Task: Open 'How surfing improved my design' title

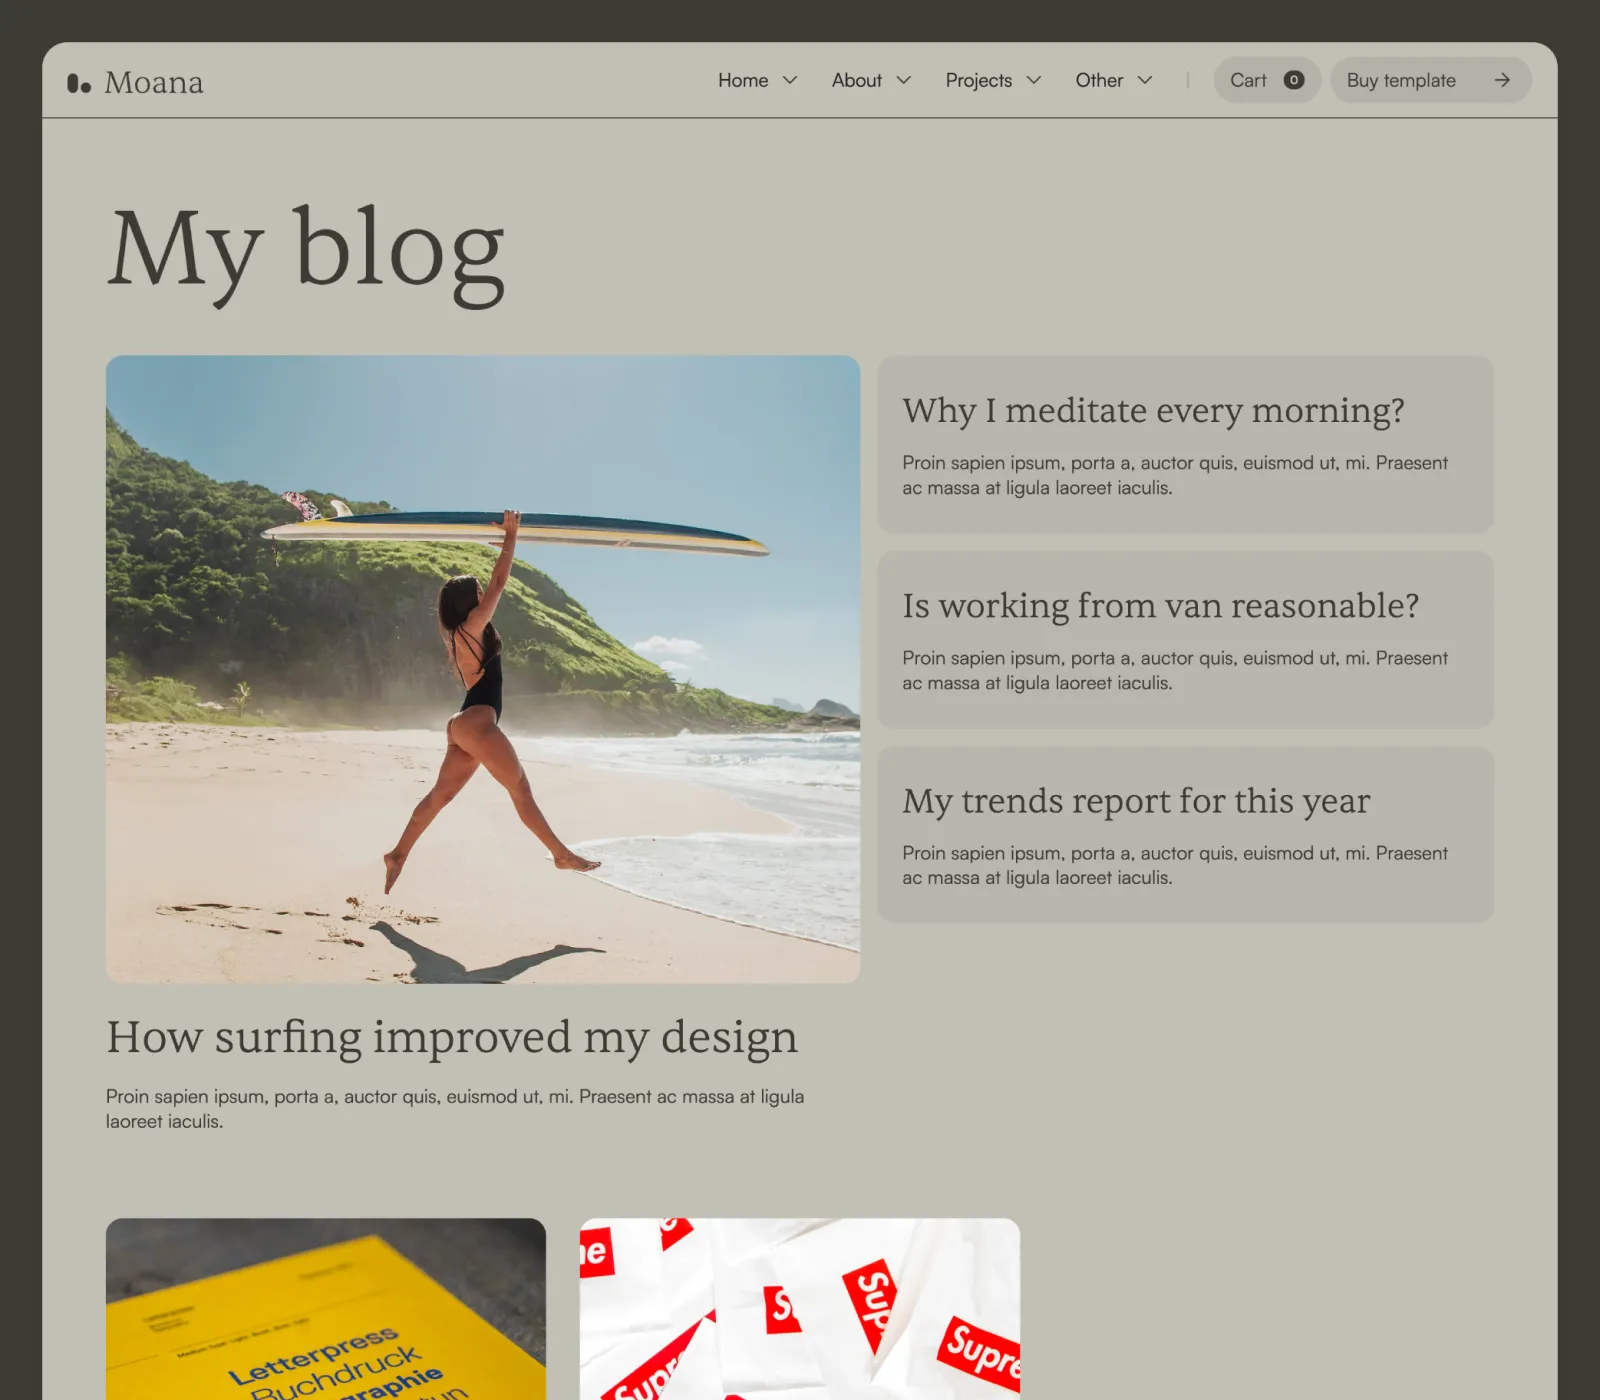Action: click(x=452, y=1037)
